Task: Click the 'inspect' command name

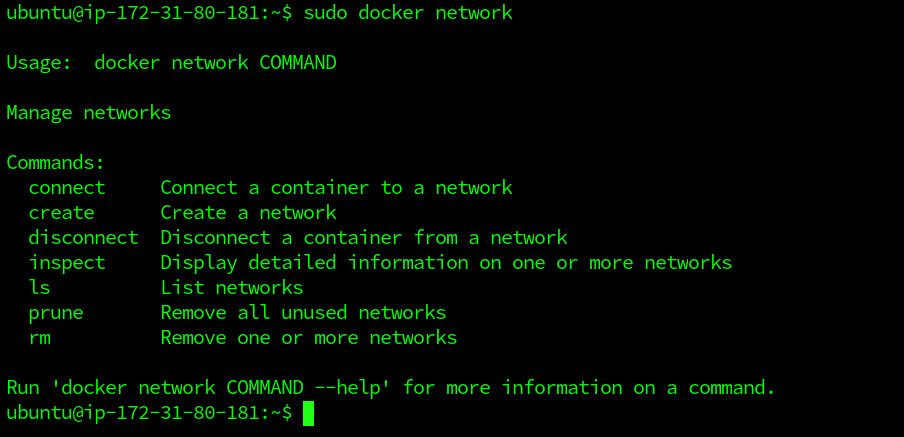Action: click(x=67, y=263)
